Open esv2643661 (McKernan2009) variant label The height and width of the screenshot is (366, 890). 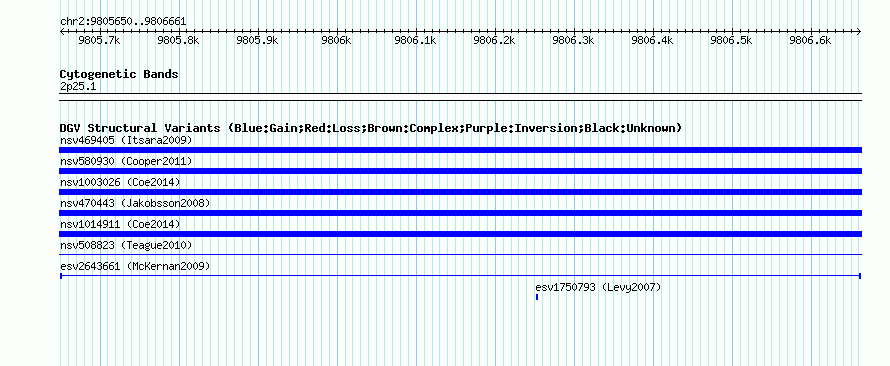135,266
